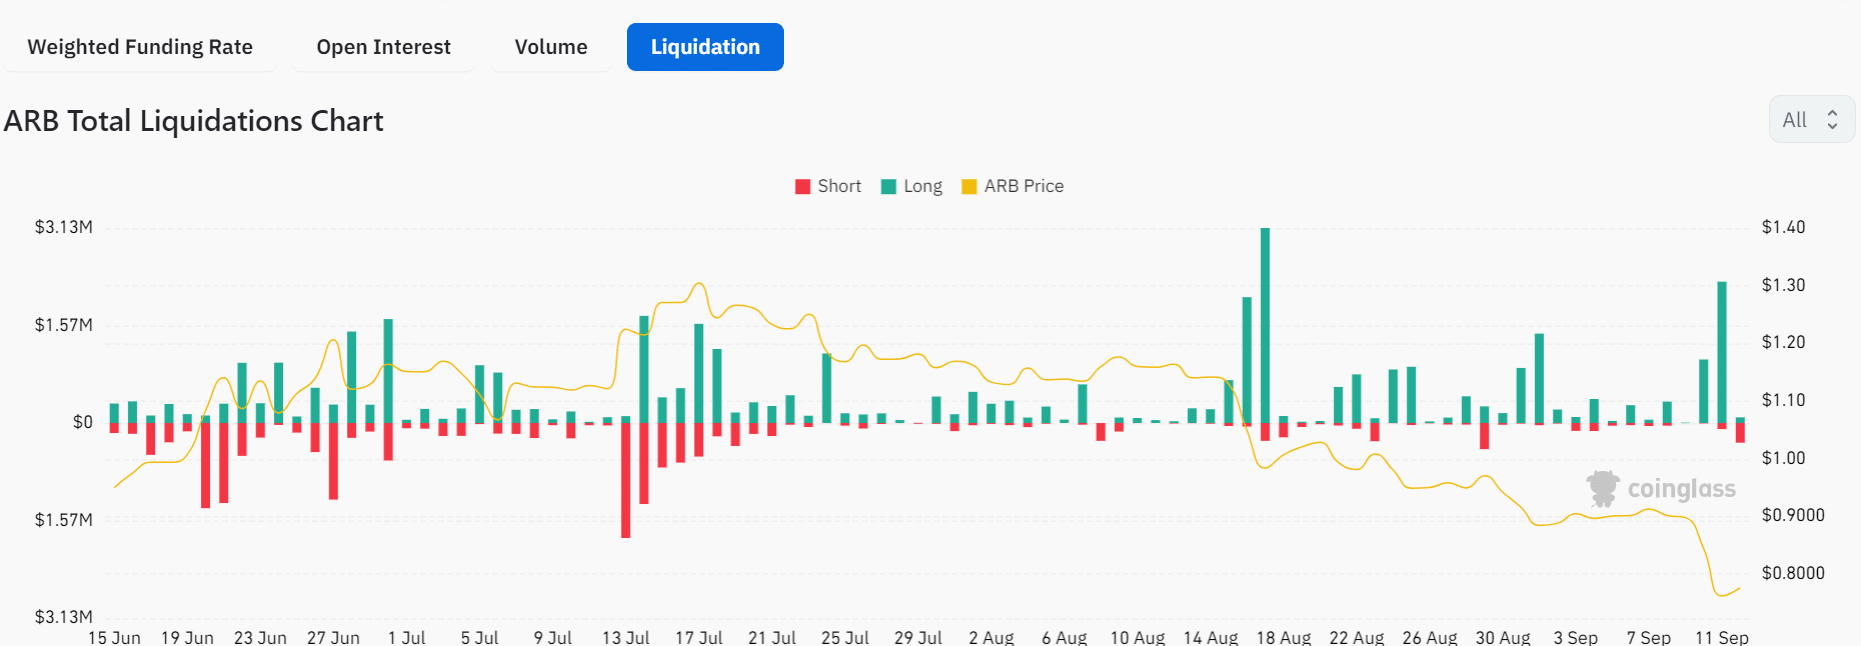1861x646 pixels.
Task: Click the tall green bar near 11 Sep
Action: click(1722, 353)
